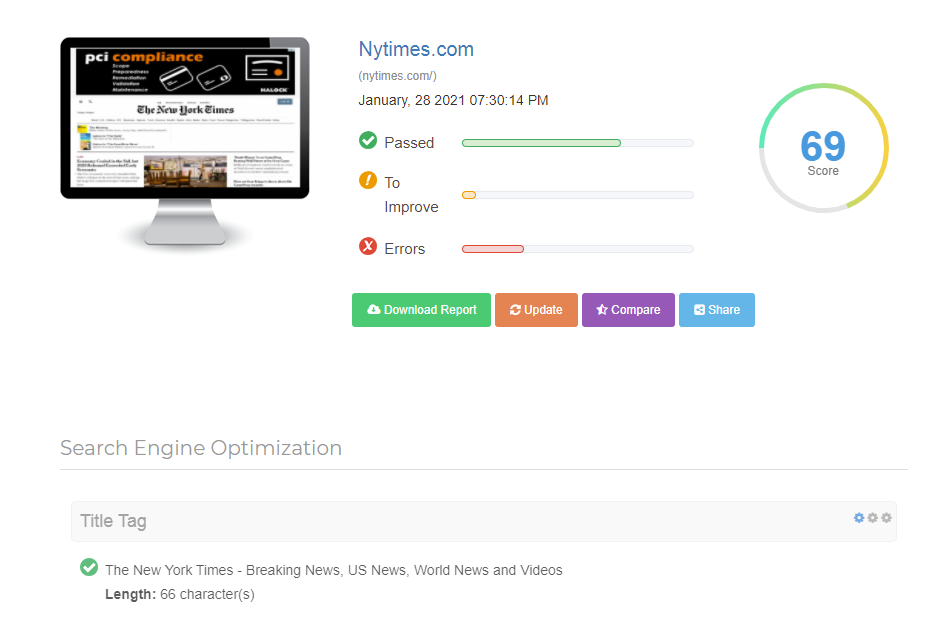950x622 pixels.
Task: Click the 'The New York Times - Breaking News' title text
Action: point(334,571)
